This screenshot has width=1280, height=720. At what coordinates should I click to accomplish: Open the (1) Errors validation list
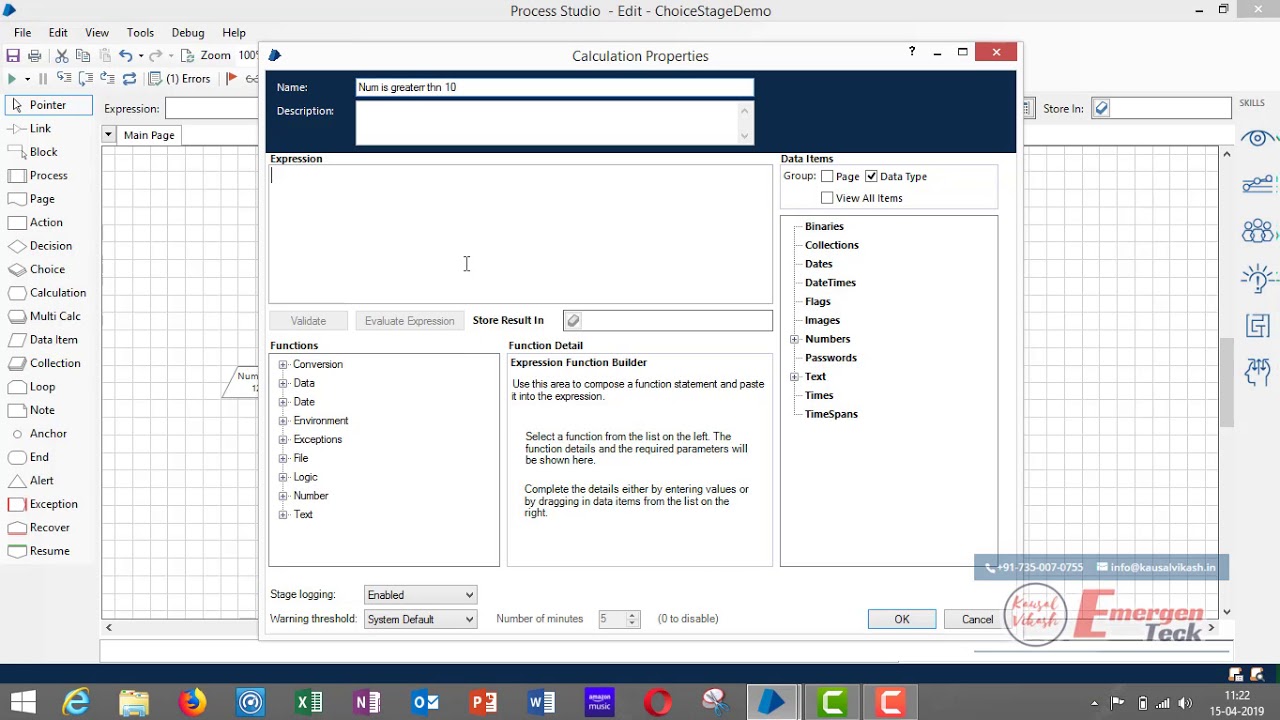pyautogui.click(x=180, y=79)
